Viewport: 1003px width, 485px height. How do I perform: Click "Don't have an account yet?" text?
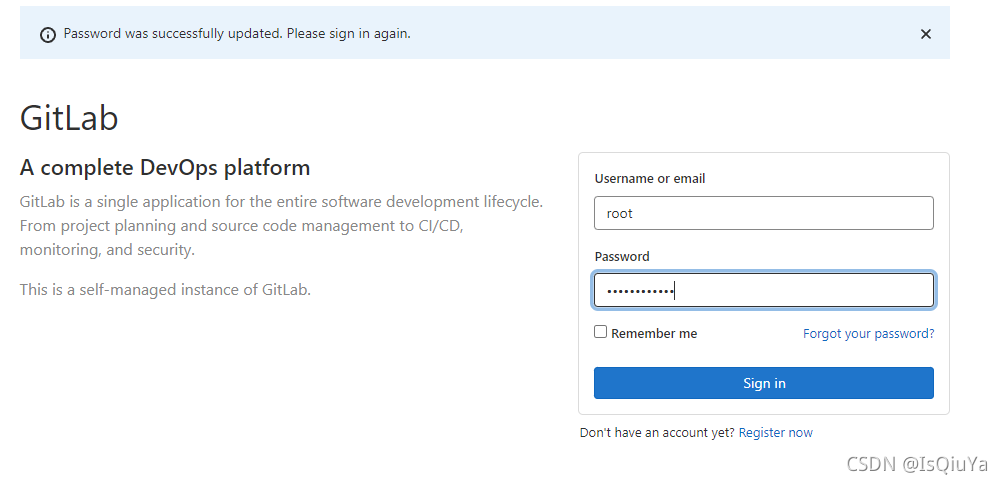[x=657, y=433]
